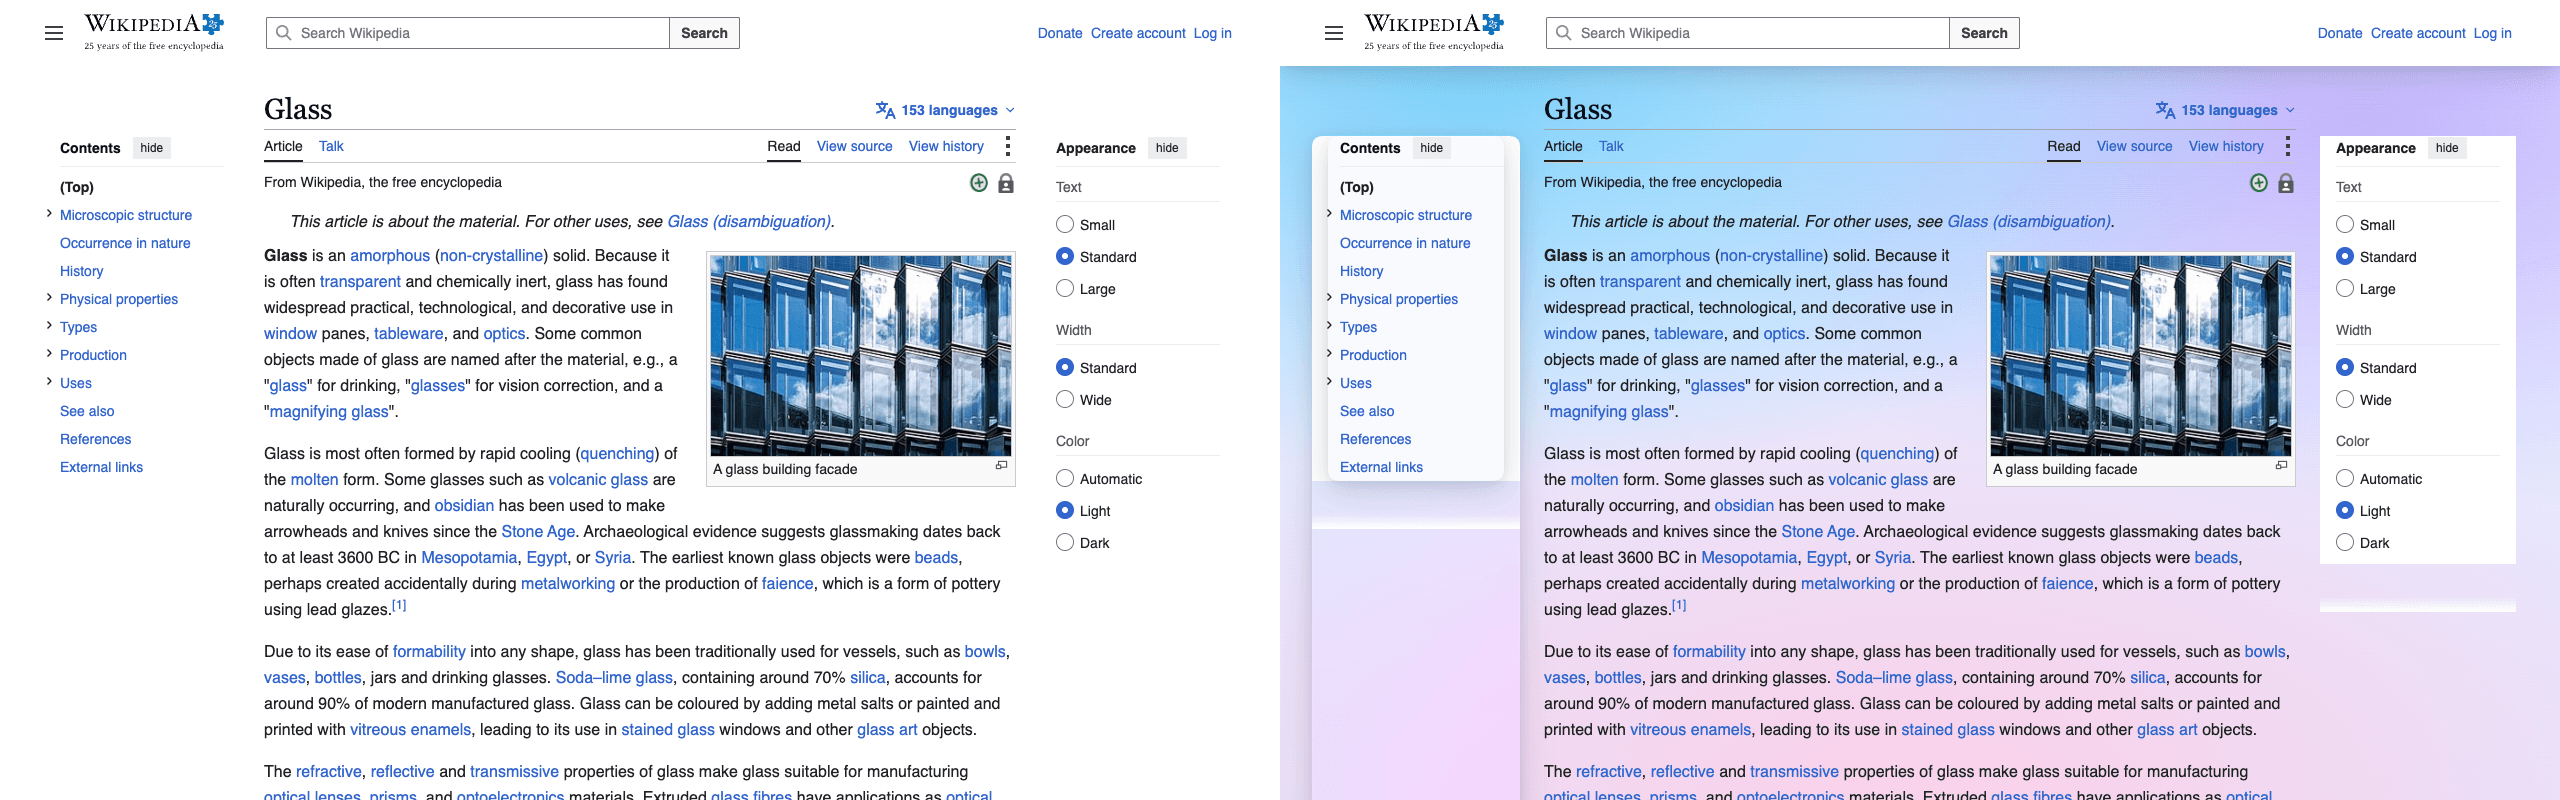Click the Wikipedia logo in left page
Viewport: 2560px width, 800px height.
154,32
